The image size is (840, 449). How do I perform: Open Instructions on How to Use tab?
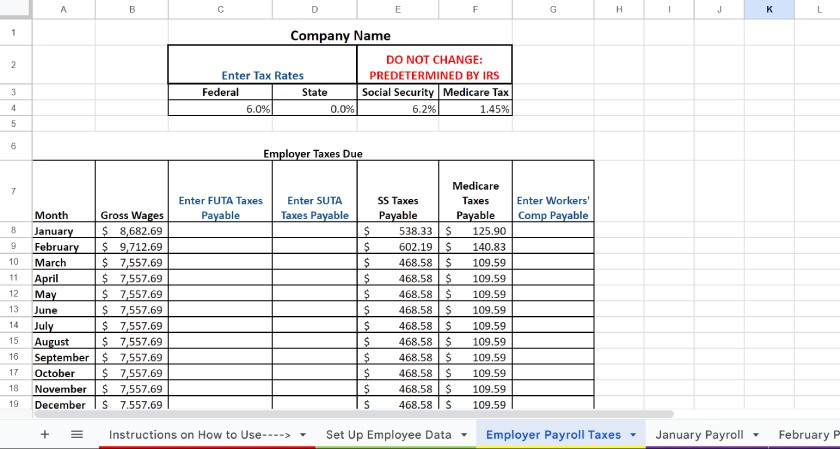pyautogui.click(x=199, y=435)
